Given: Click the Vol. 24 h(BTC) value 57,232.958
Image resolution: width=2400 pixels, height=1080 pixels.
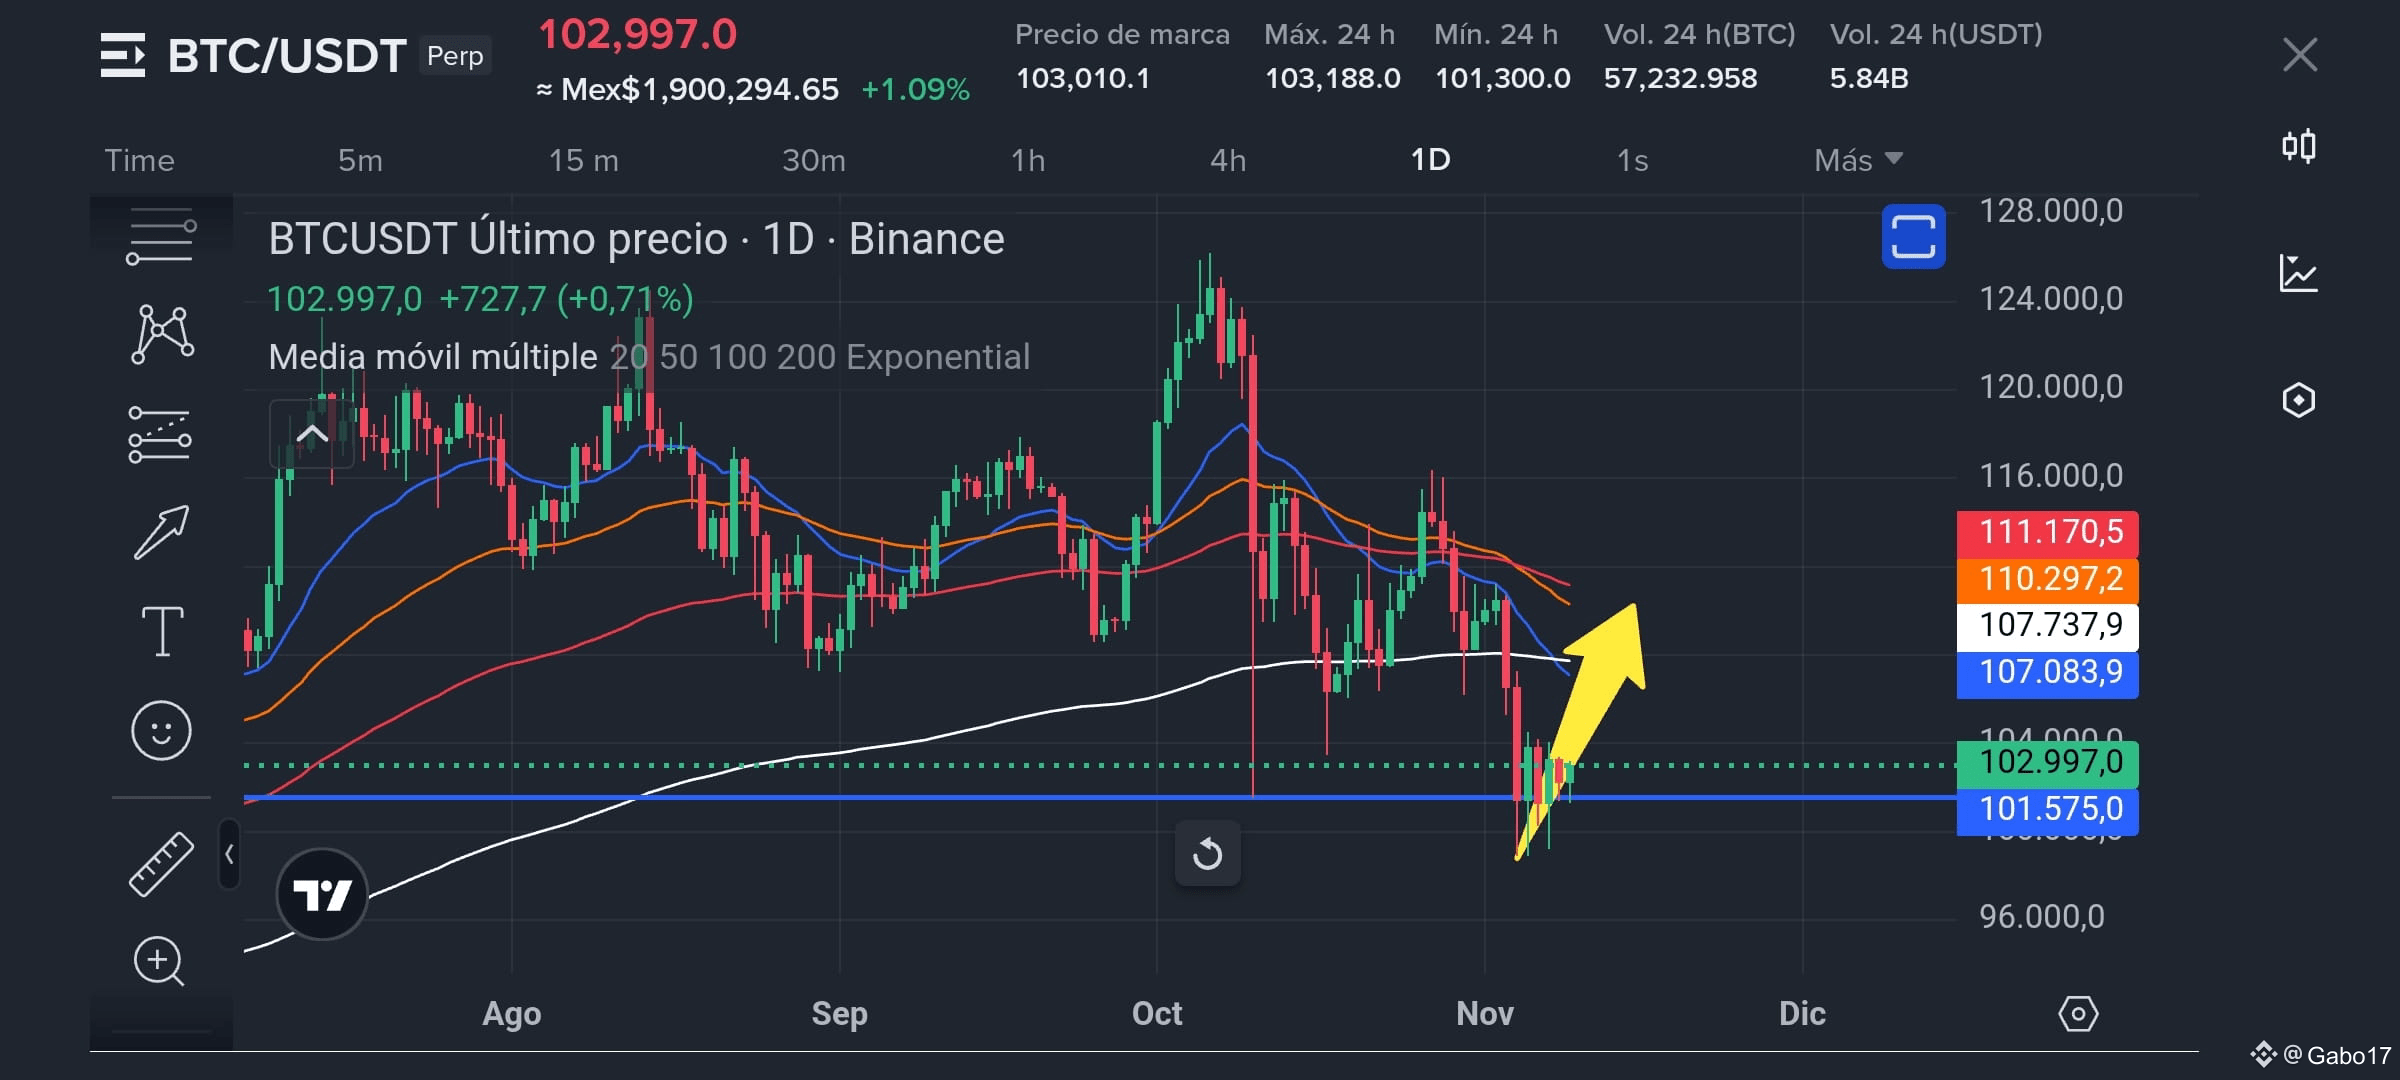Looking at the screenshot, I should tap(1680, 78).
